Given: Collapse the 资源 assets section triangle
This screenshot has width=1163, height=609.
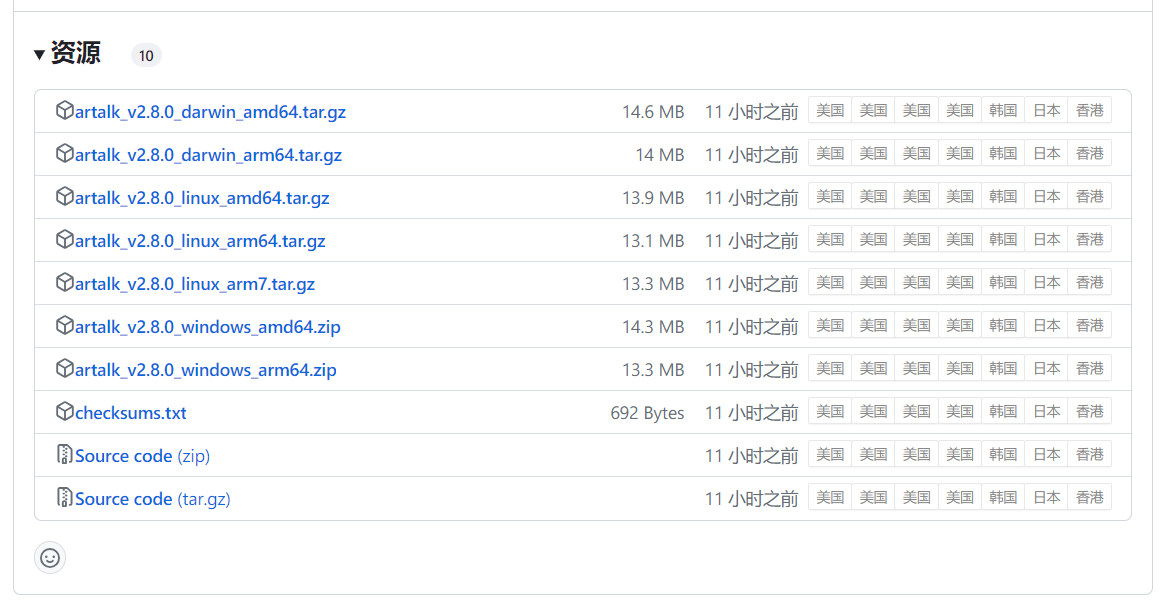Looking at the screenshot, I should (x=39, y=55).
